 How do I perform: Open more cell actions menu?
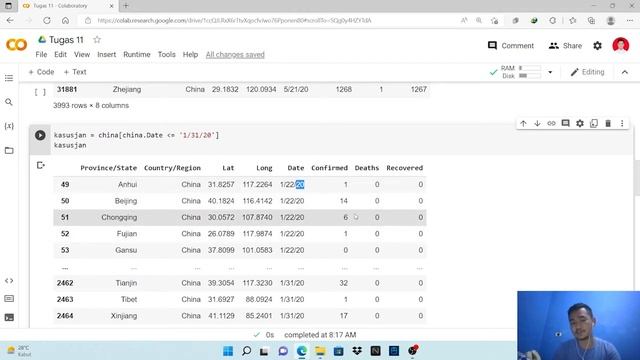pyautogui.click(x=622, y=123)
